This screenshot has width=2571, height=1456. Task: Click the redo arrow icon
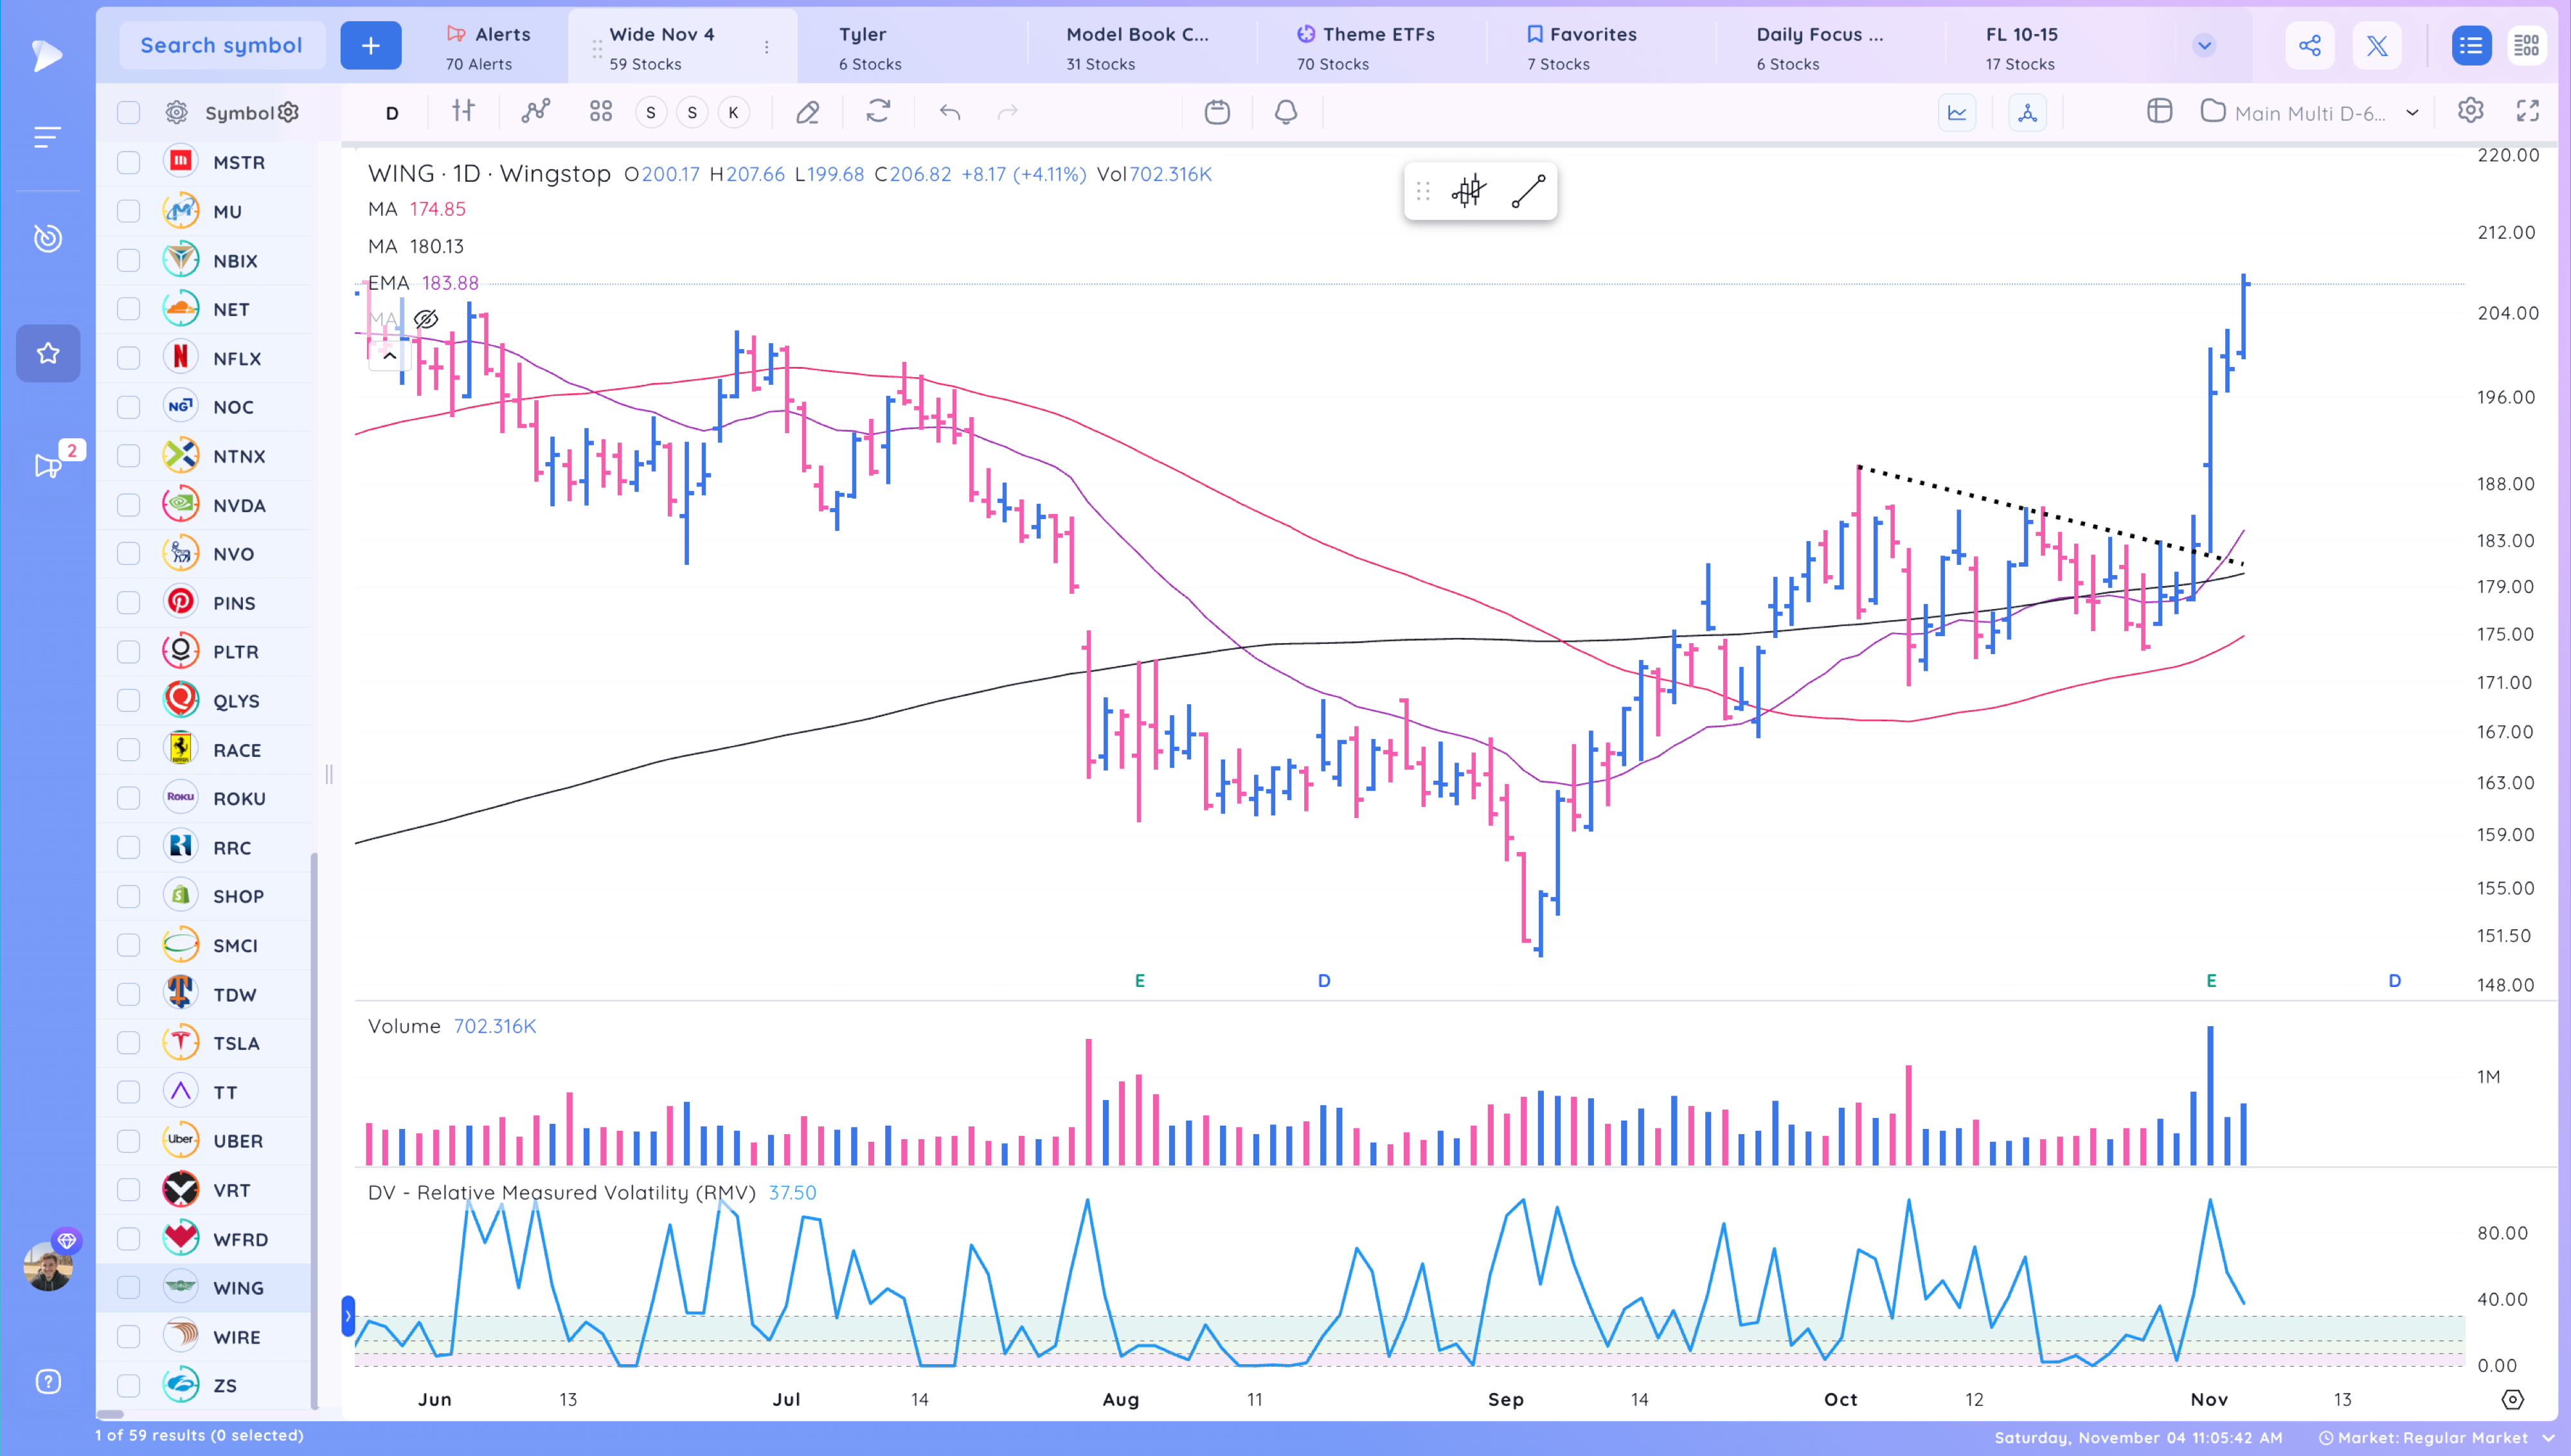pyautogui.click(x=1007, y=112)
